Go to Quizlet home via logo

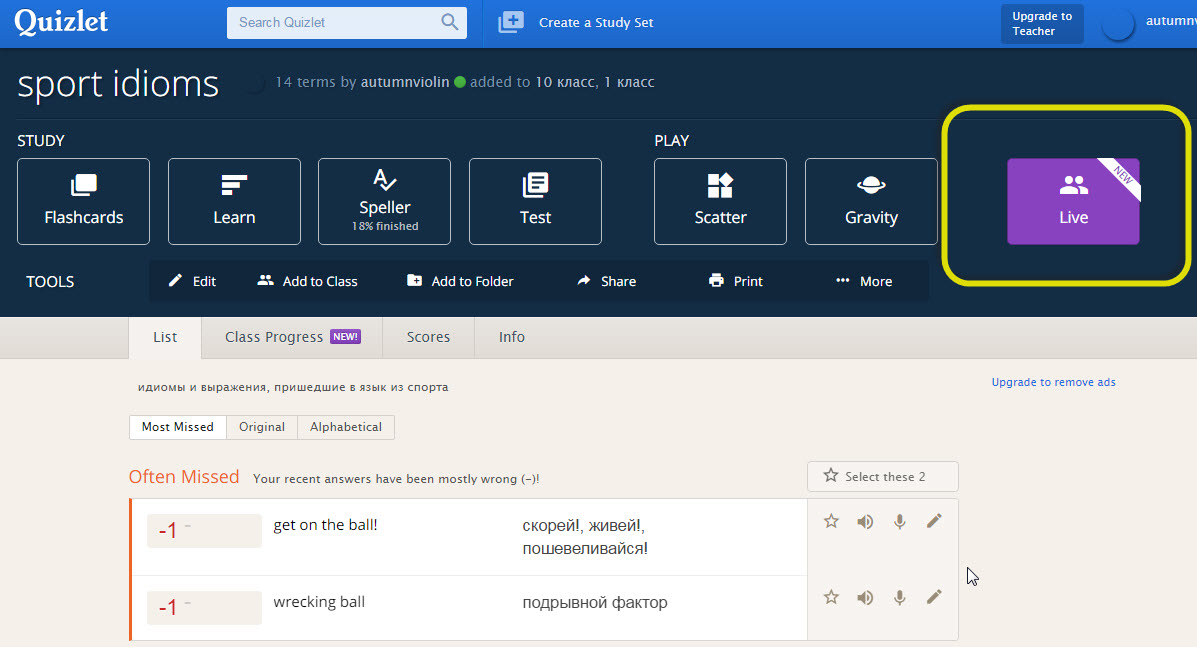coord(61,21)
